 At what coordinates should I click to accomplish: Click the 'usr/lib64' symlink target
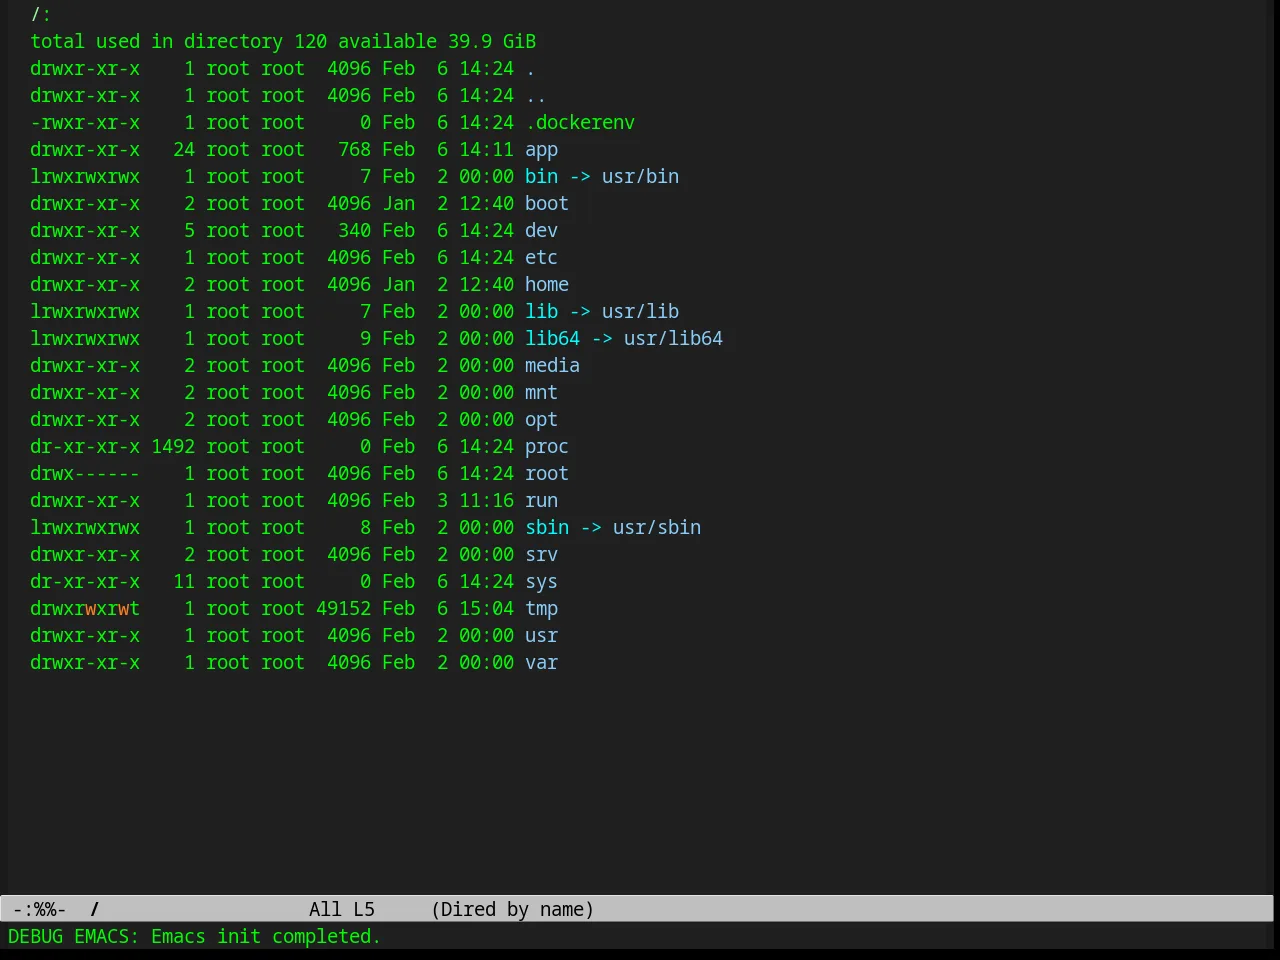673,339
